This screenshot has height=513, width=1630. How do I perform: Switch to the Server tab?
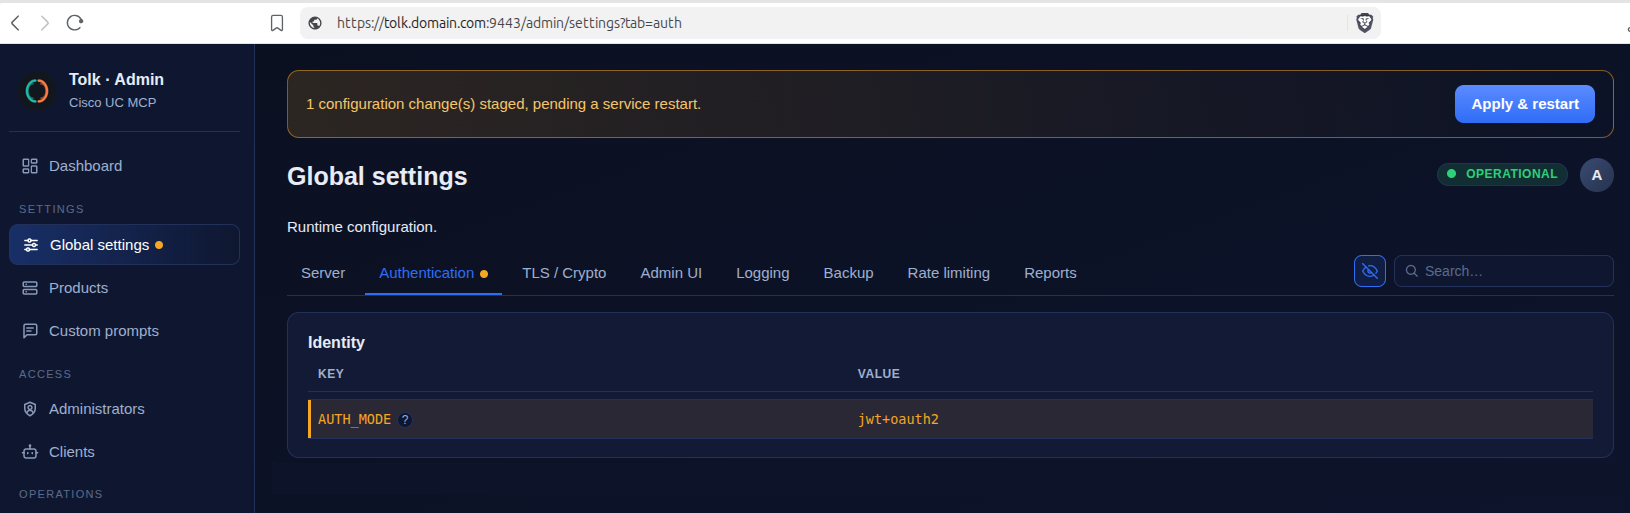coord(323,273)
